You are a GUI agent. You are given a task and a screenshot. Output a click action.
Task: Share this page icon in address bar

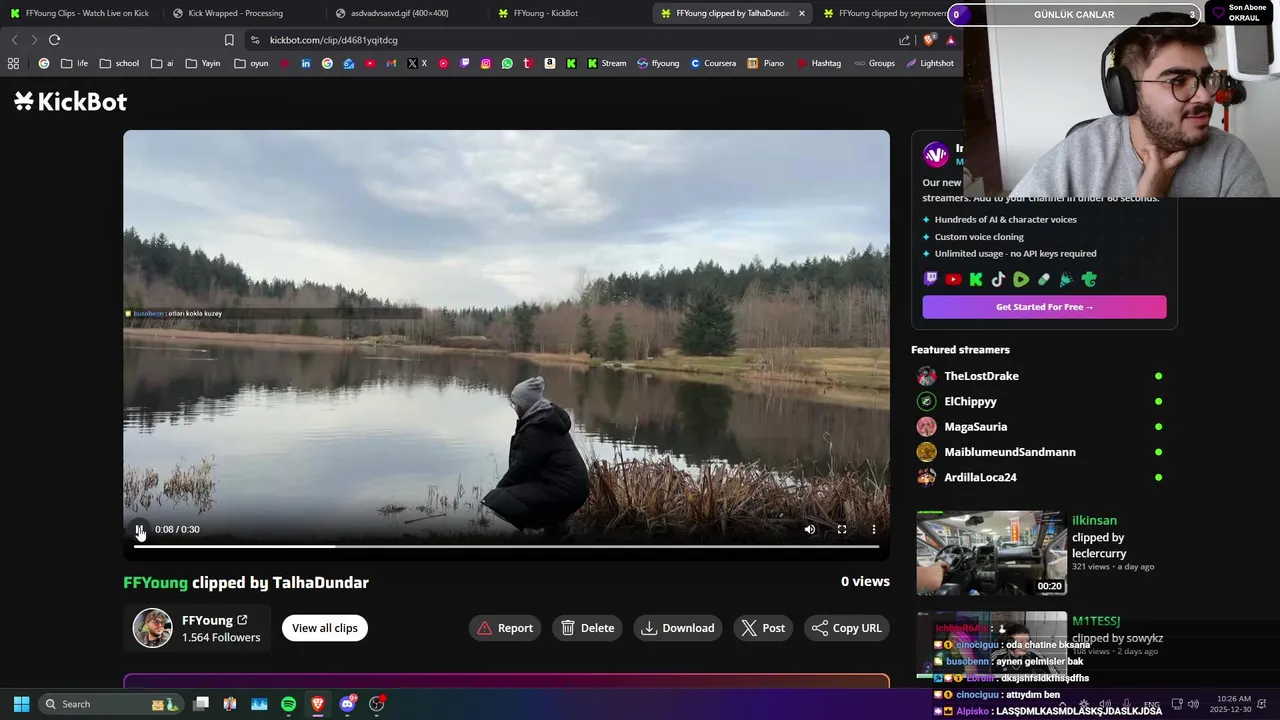pos(905,40)
